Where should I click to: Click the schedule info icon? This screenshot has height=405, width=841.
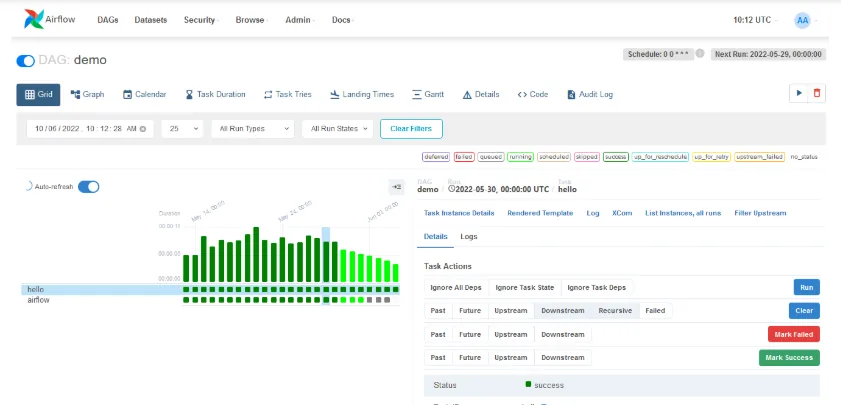pos(700,54)
